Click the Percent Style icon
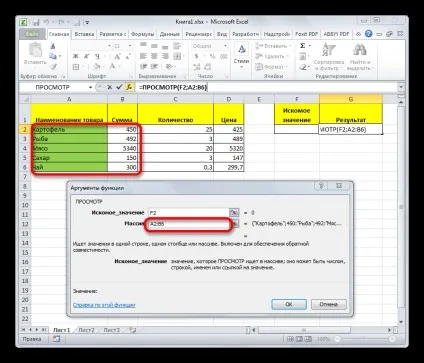Image resolution: width=424 pixels, height=363 pixels. [213, 56]
